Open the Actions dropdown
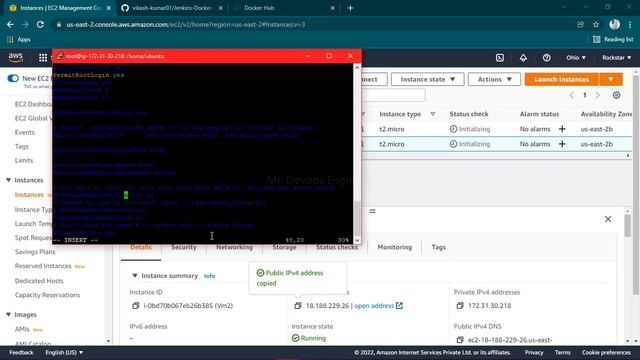Image resolution: width=640 pixels, height=360 pixels. pos(494,79)
